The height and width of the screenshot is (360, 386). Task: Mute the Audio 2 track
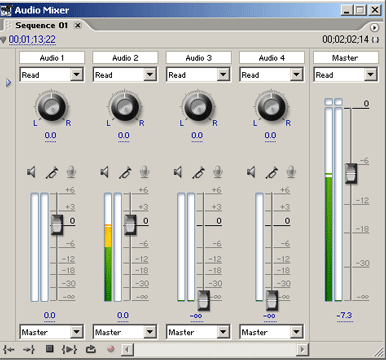click(x=105, y=172)
